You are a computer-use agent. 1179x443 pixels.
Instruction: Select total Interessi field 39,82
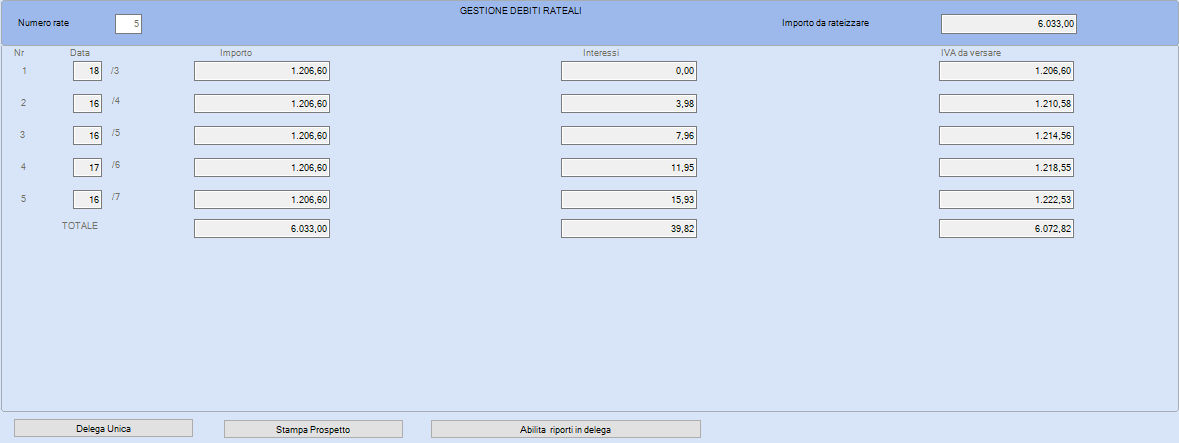coord(629,229)
